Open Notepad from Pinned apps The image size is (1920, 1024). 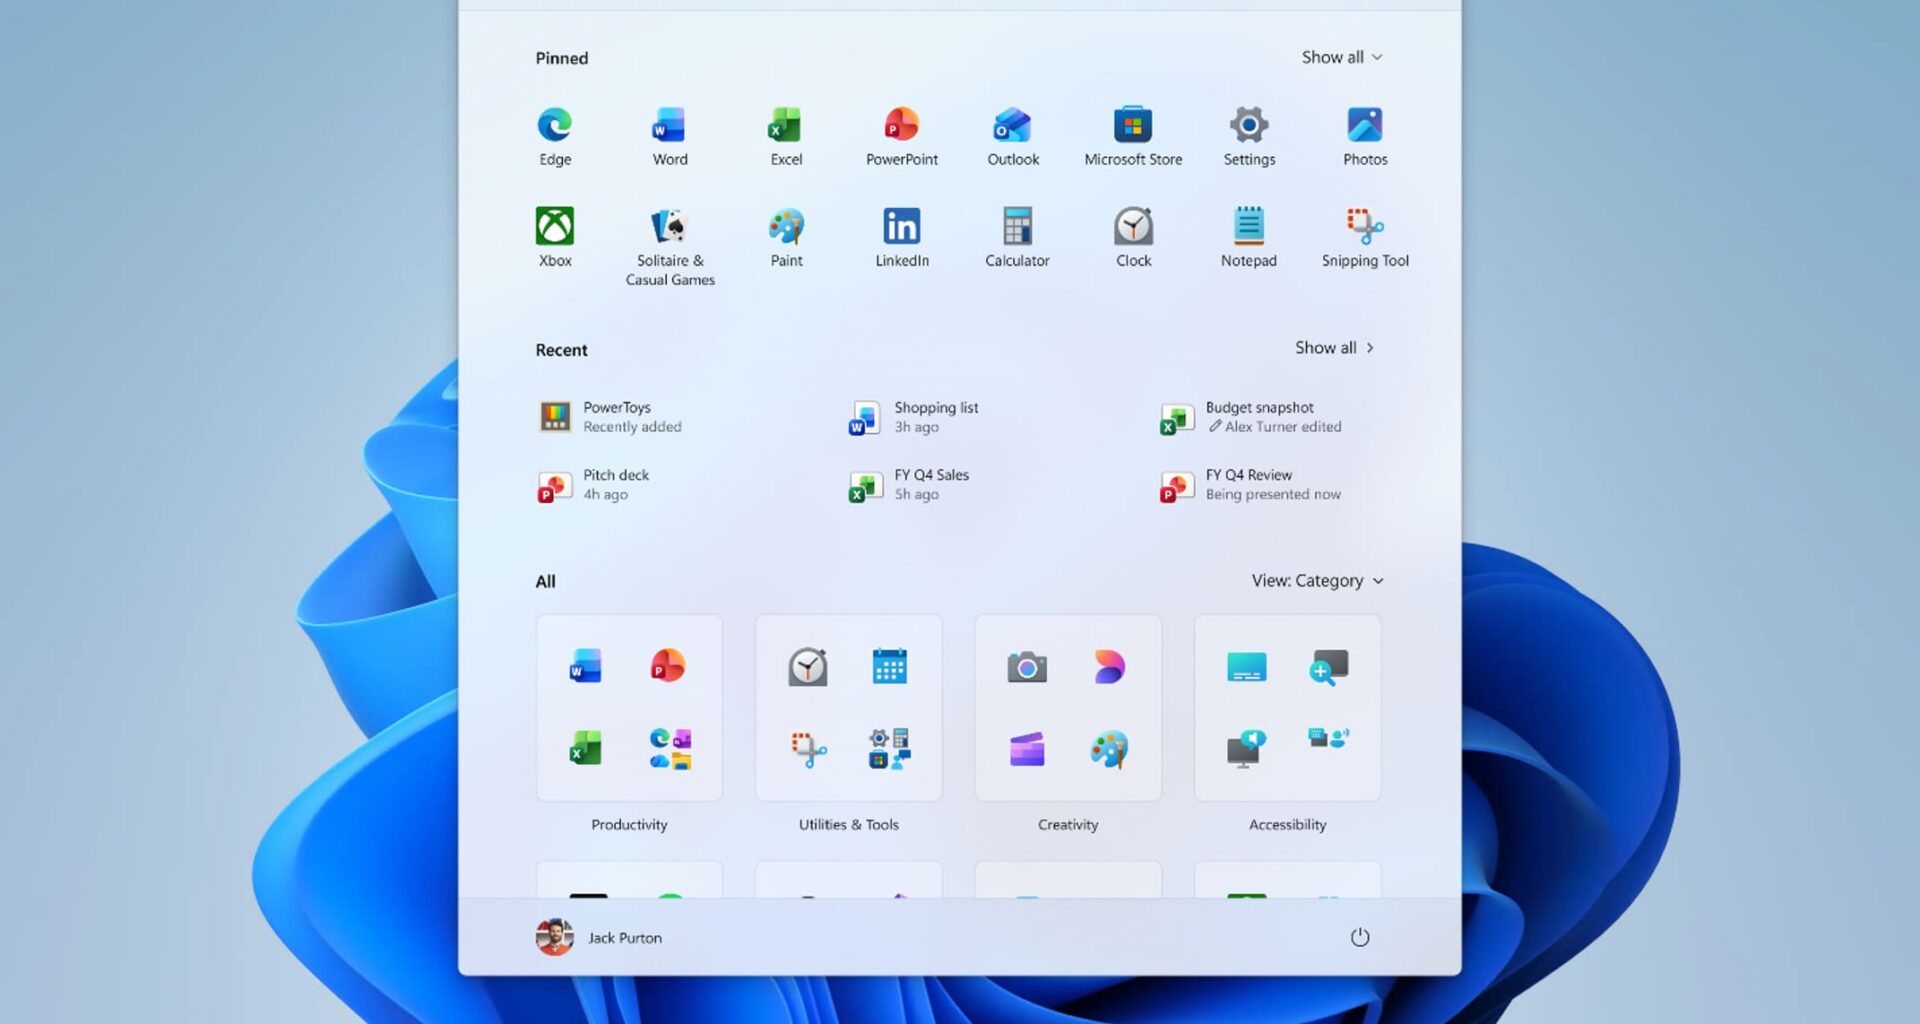(x=1249, y=237)
